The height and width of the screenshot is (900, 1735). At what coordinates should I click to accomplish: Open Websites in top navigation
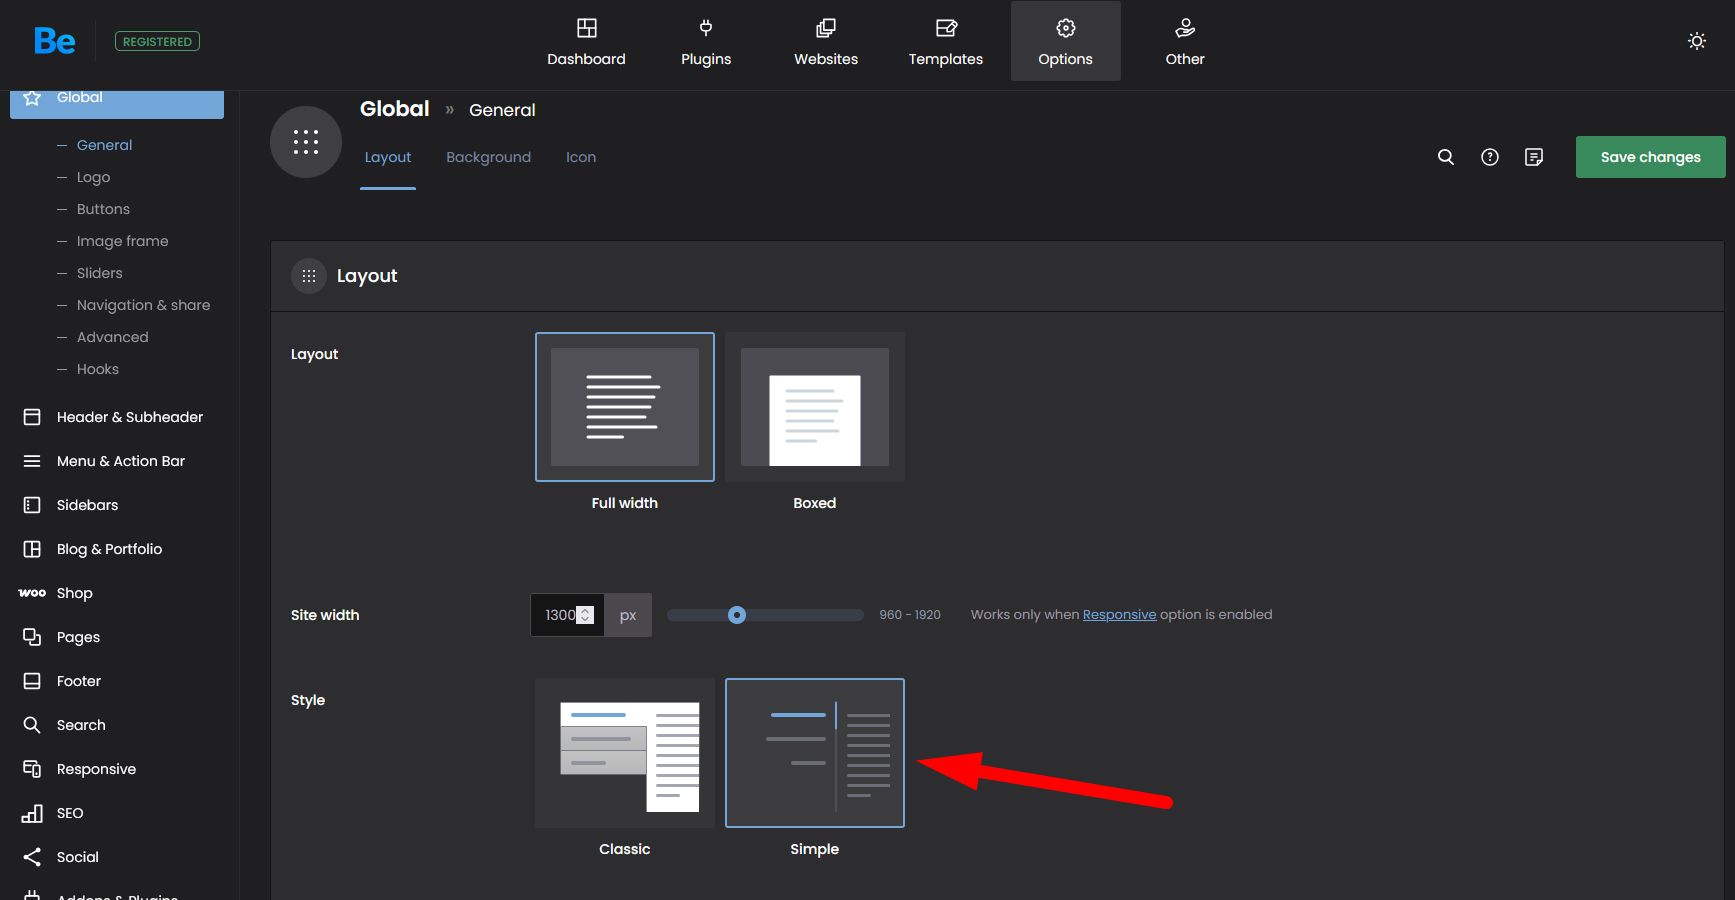(825, 42)
